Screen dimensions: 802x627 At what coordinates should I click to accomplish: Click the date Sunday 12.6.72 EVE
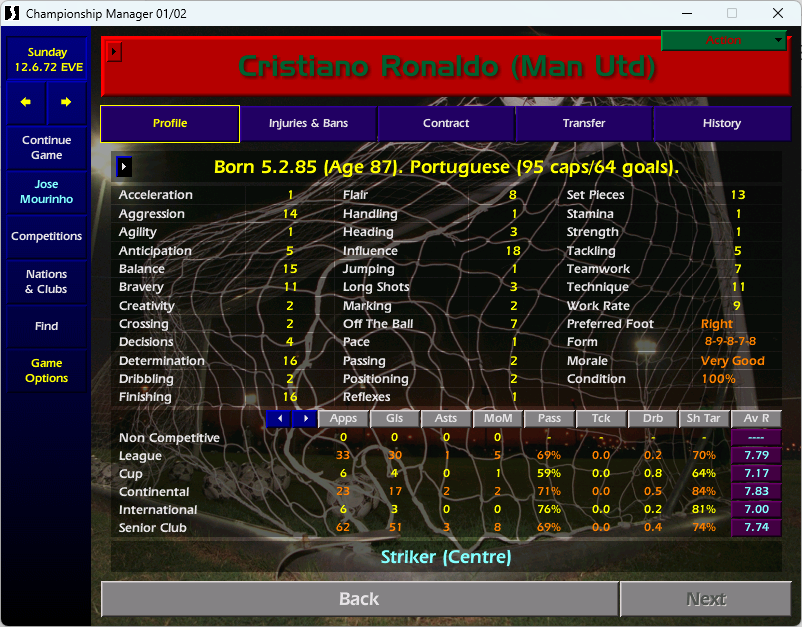pyautogui.click(x=47, y=59)
